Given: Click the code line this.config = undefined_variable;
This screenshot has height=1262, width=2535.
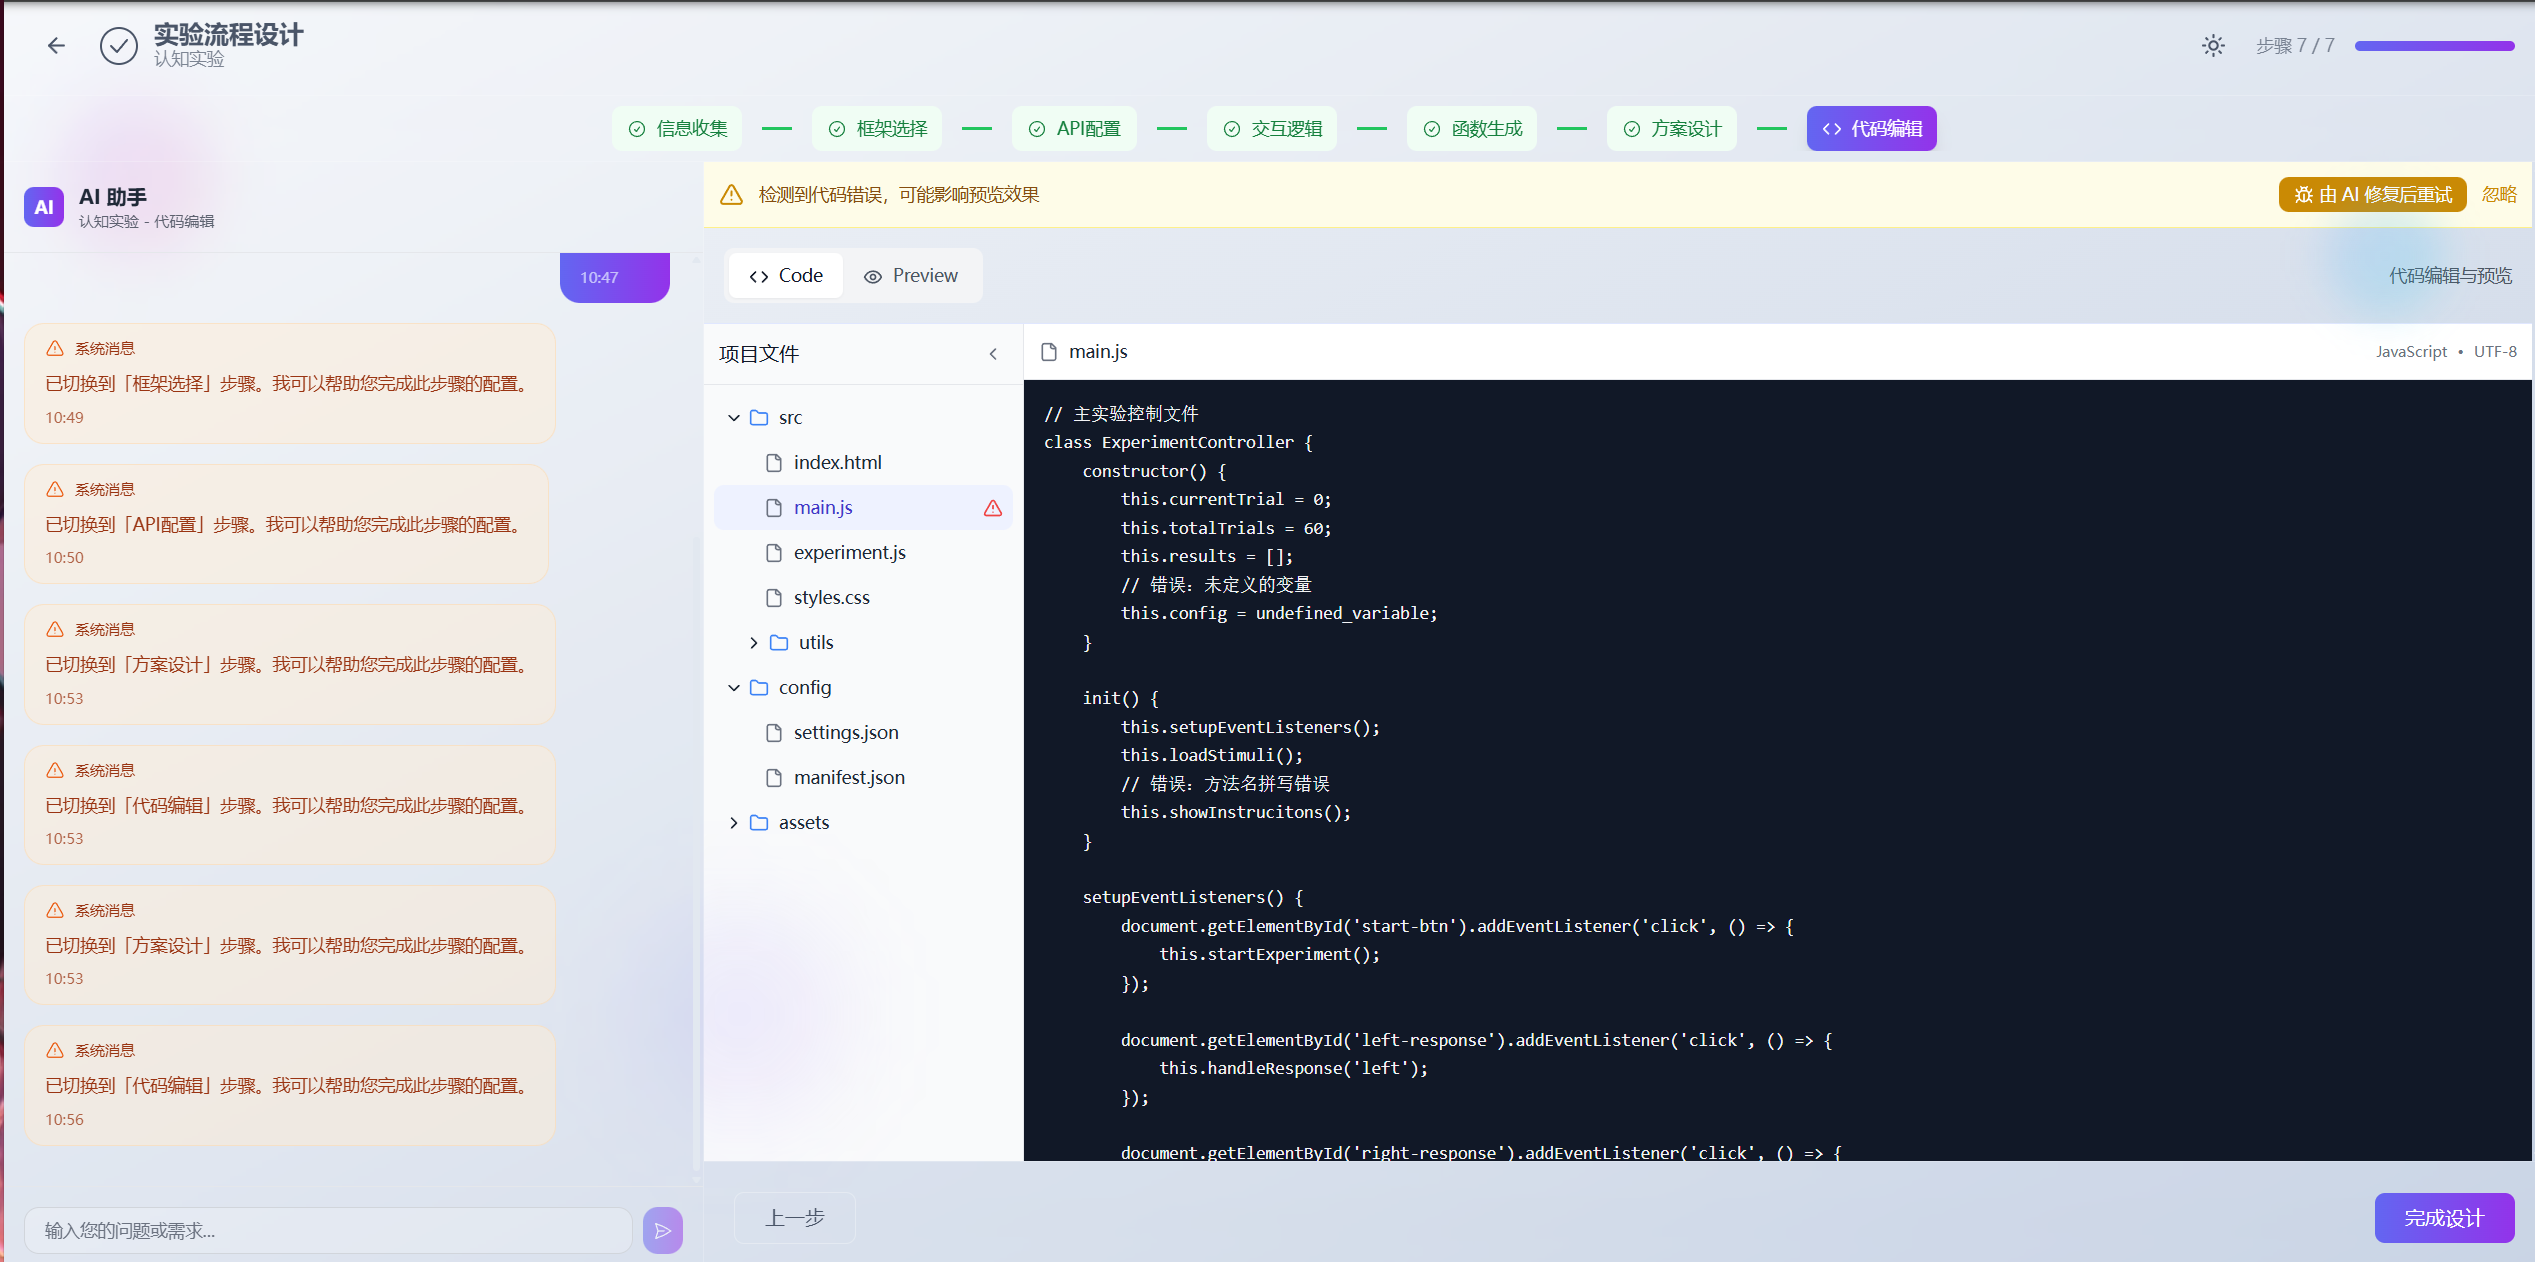Looking at the screenshot, I should [1279, 613].
